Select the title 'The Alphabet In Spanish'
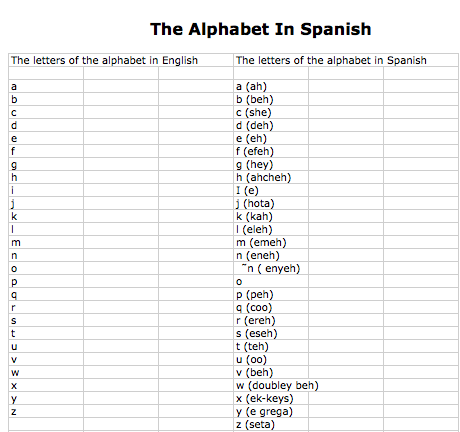The height and width of the screenshot is (432, 460). click(x=261, y=29)
